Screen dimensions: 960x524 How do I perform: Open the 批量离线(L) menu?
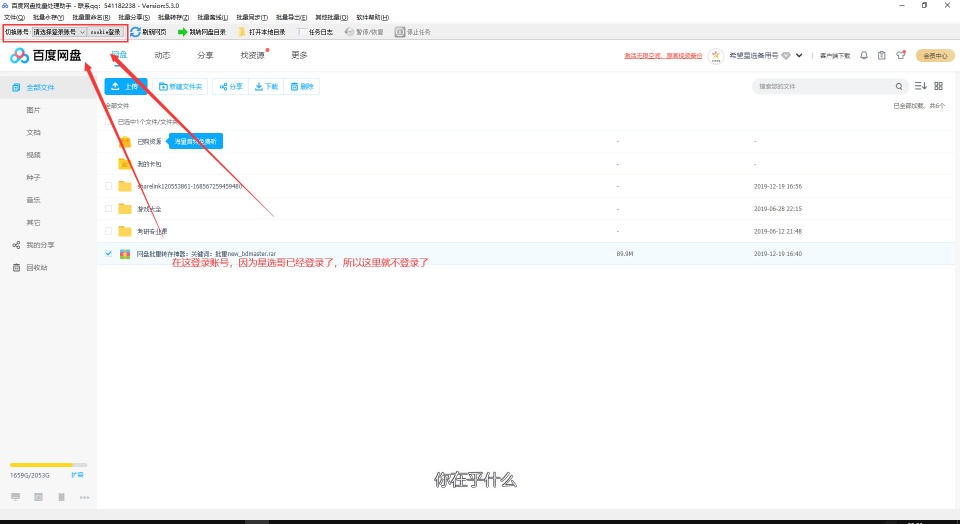point(212,17)
